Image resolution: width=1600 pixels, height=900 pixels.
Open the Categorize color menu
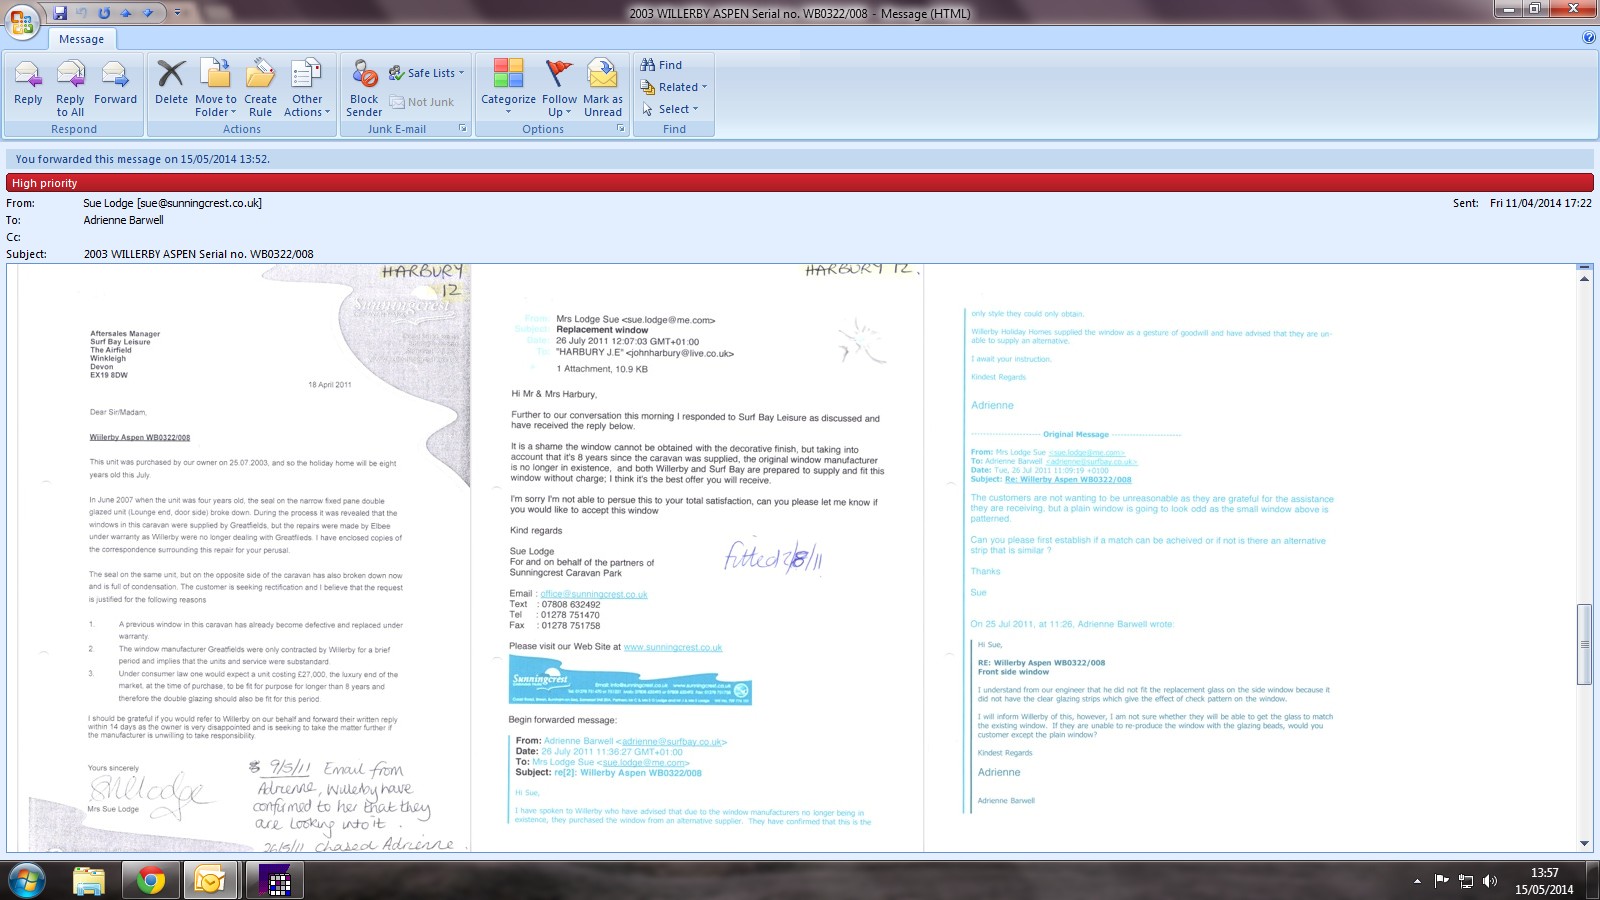pos(508,88)
